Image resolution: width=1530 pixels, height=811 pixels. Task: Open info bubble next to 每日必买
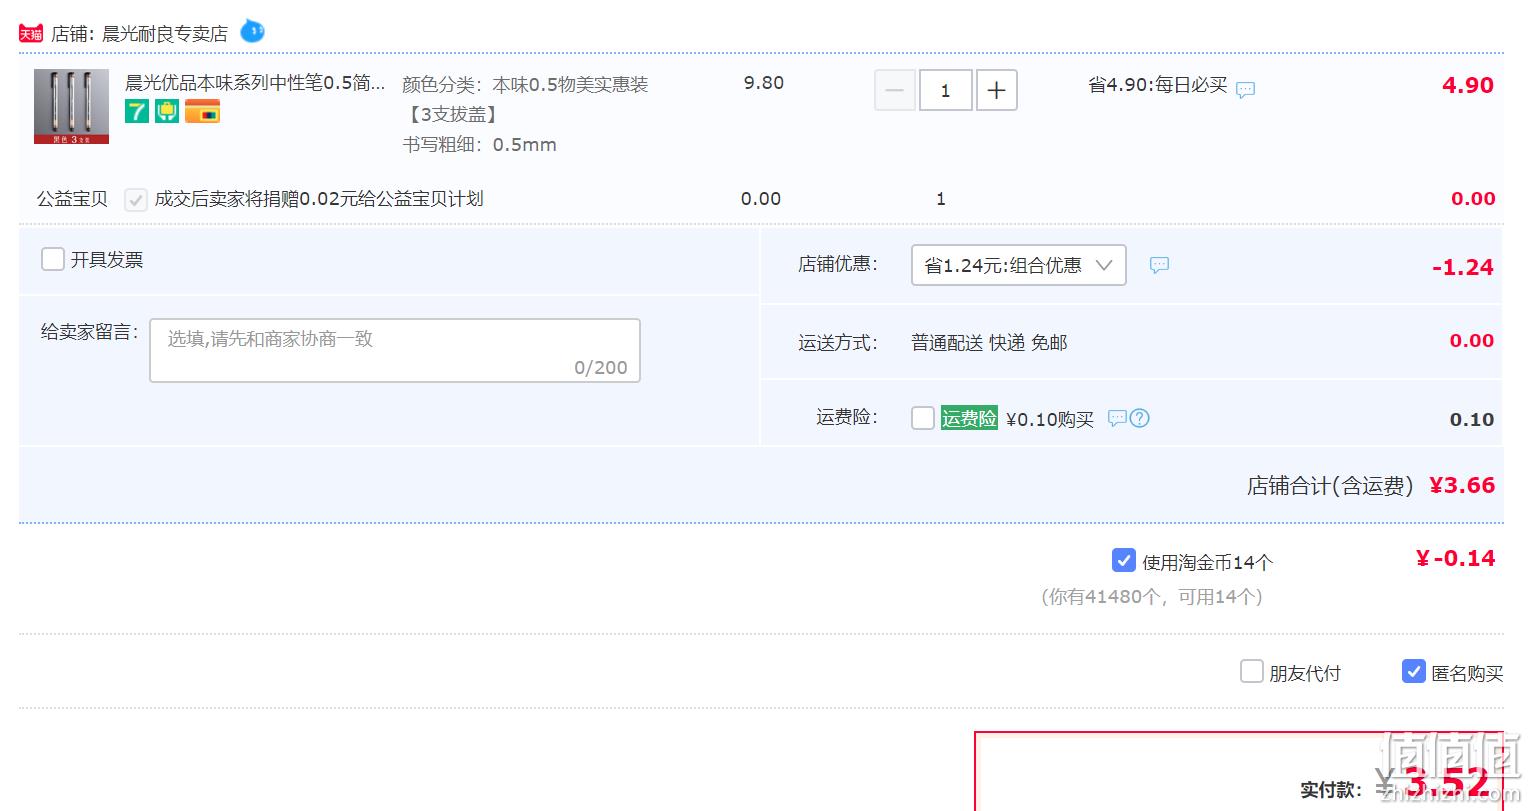[1245, 90]
